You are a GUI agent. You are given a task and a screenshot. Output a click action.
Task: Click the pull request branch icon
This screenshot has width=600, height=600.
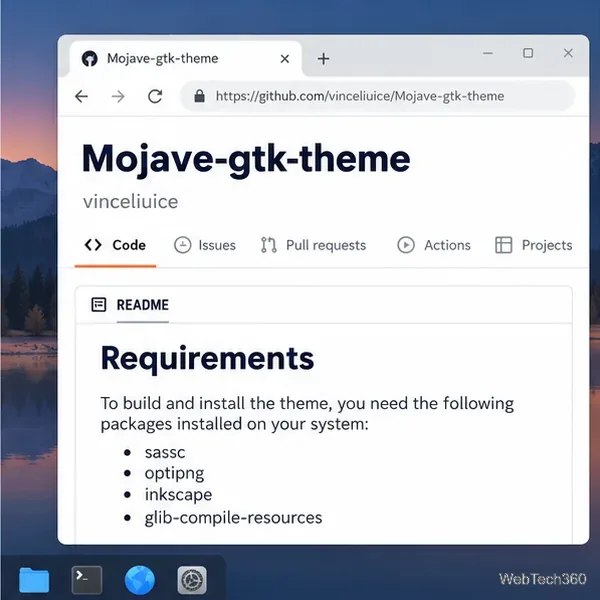(x=269, y=245)
